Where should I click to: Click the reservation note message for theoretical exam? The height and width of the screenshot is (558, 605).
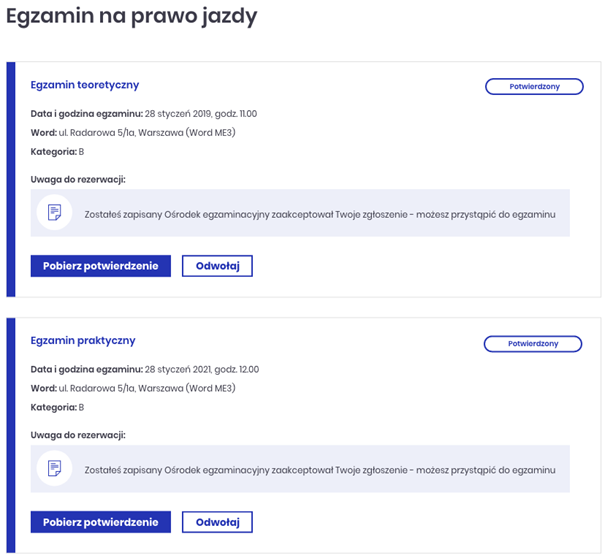(320, 215)
